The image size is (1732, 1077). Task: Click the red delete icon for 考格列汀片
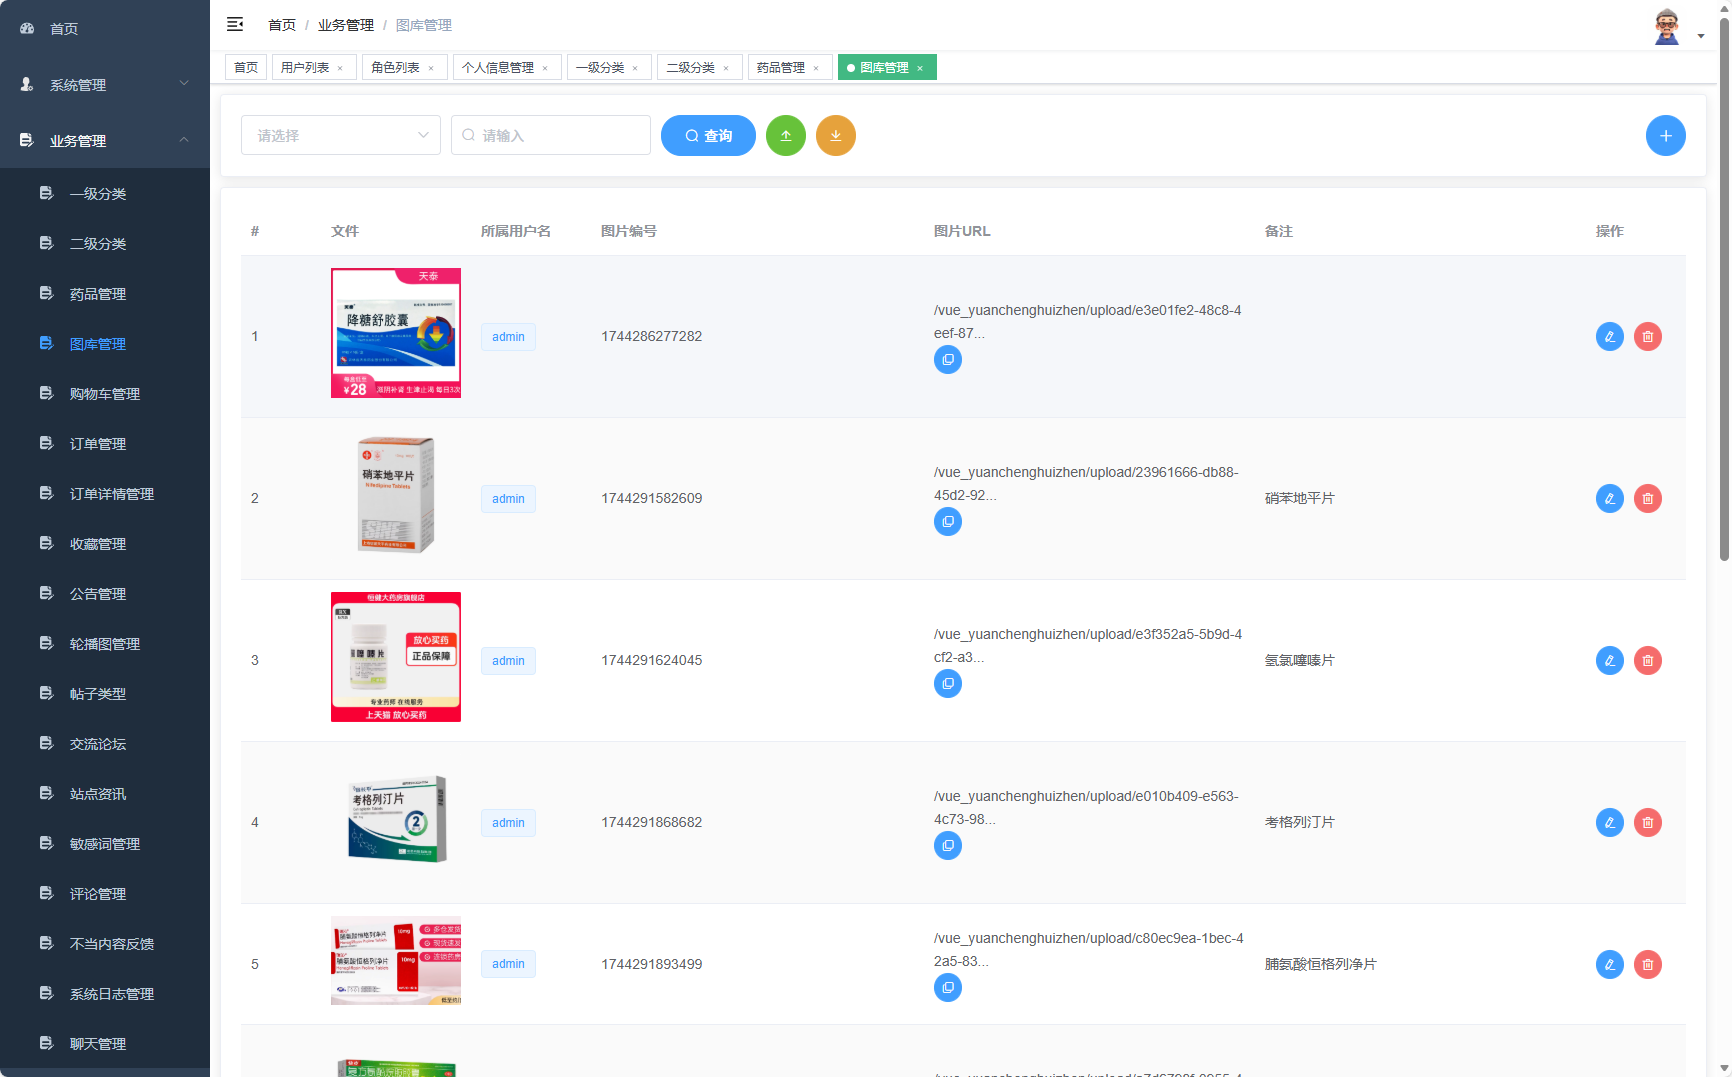pyautogui.click(x=1648, y=822)
